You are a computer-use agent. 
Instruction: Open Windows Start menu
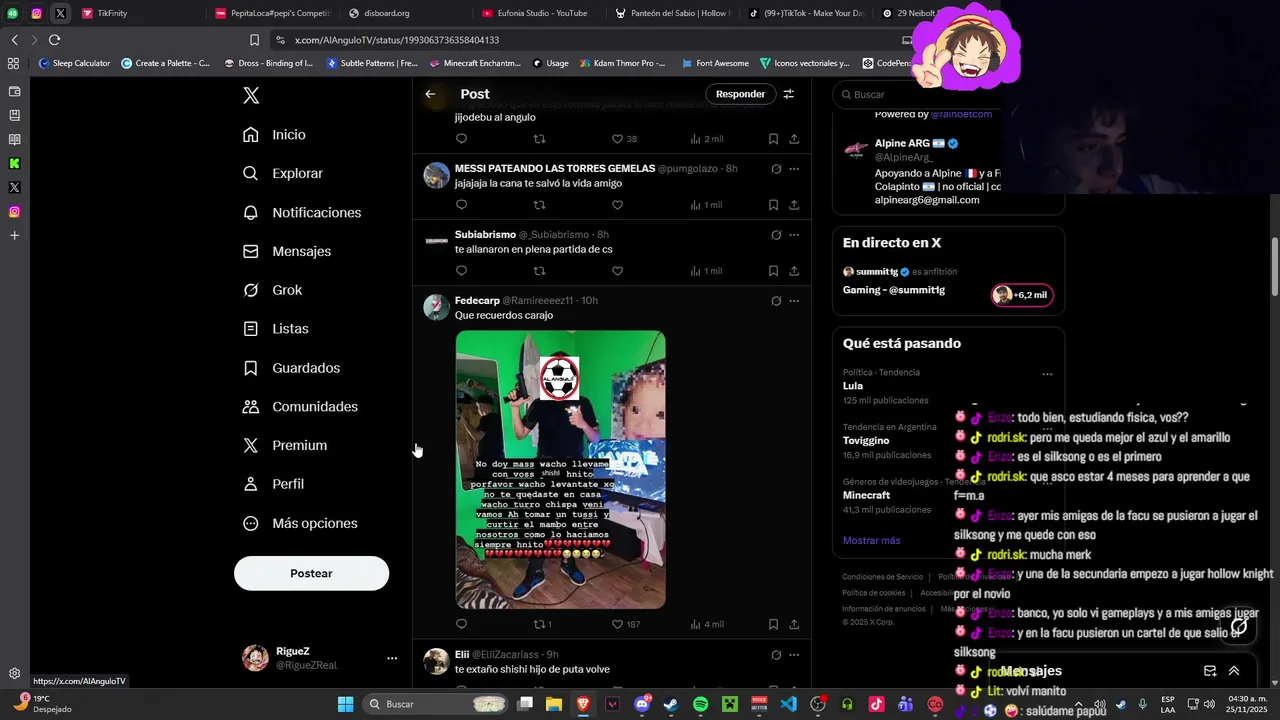(345, 704)
